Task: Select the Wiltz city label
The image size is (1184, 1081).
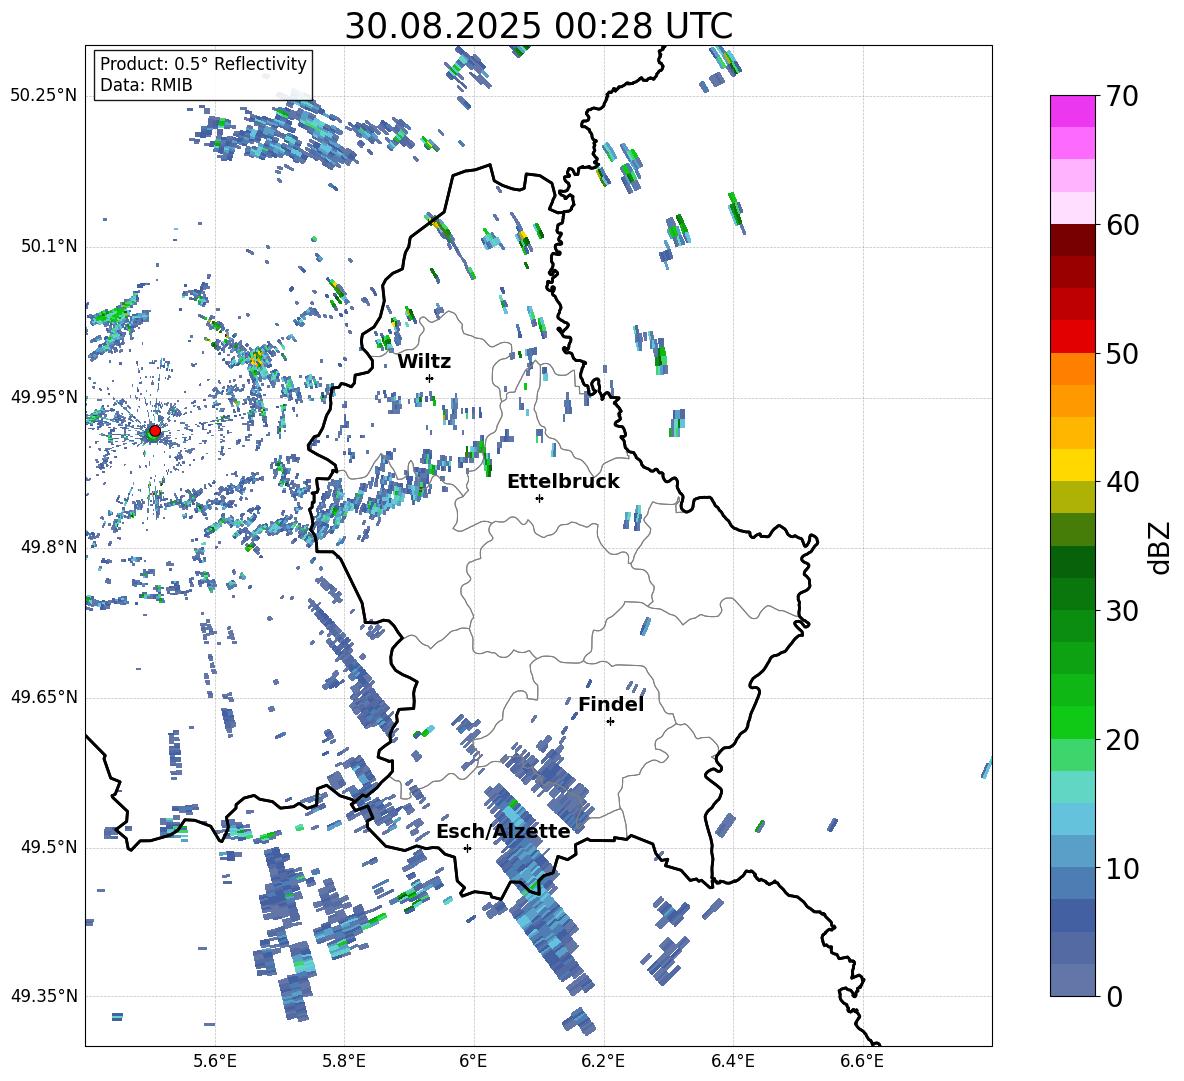Action: (x=424, y=362)
